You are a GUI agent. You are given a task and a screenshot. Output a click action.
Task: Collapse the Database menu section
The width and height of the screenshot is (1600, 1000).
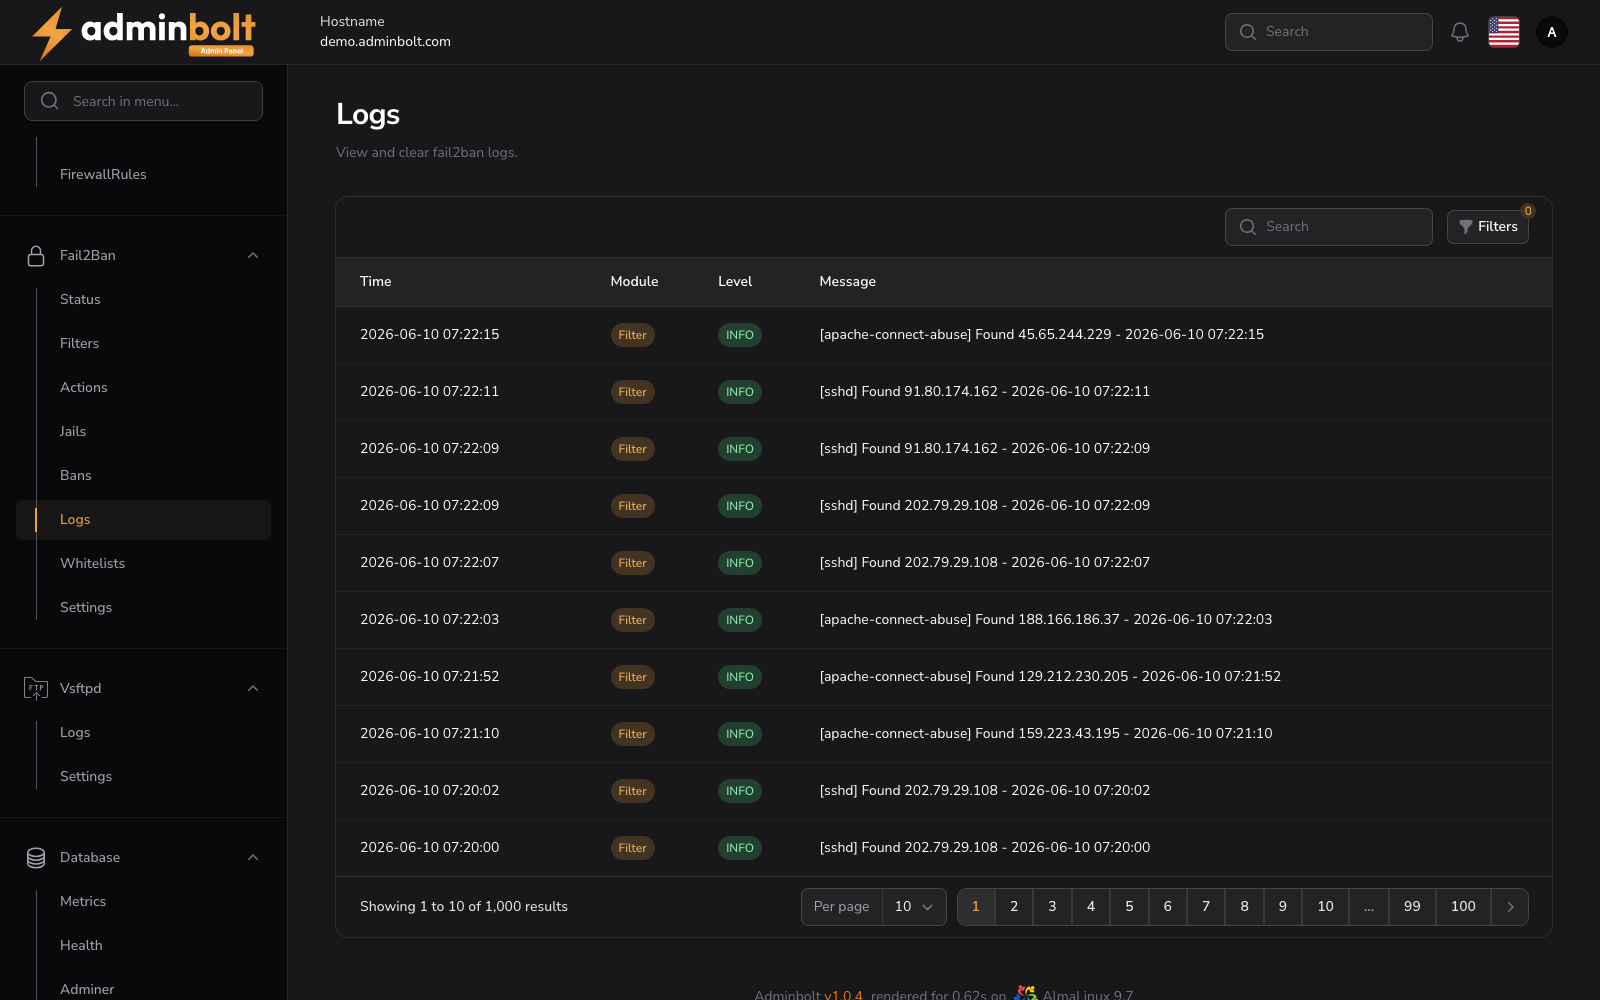253,858
